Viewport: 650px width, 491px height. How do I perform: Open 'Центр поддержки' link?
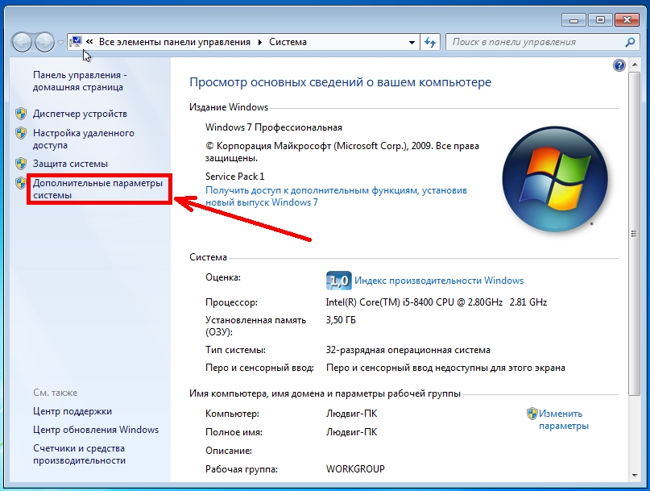click(73, 411)
